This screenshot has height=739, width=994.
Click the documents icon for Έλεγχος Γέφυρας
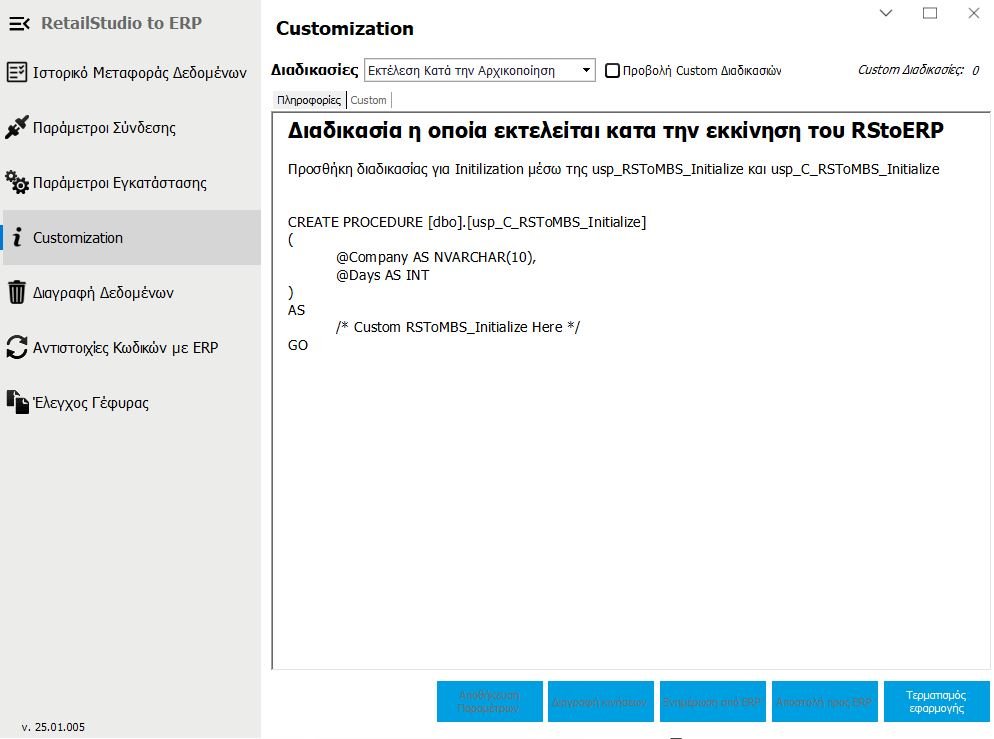tap(17, 402)
